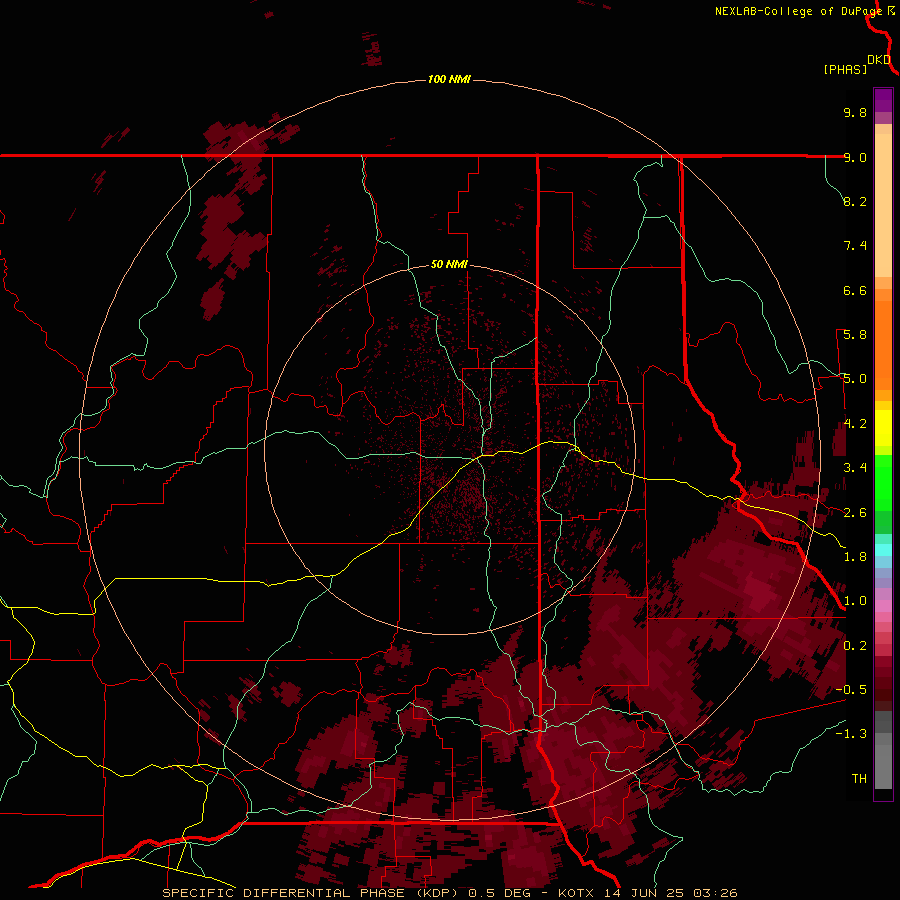Click the 9.0 legend value
Viewport: 900px width, 900px height.
tap(855, 157)
